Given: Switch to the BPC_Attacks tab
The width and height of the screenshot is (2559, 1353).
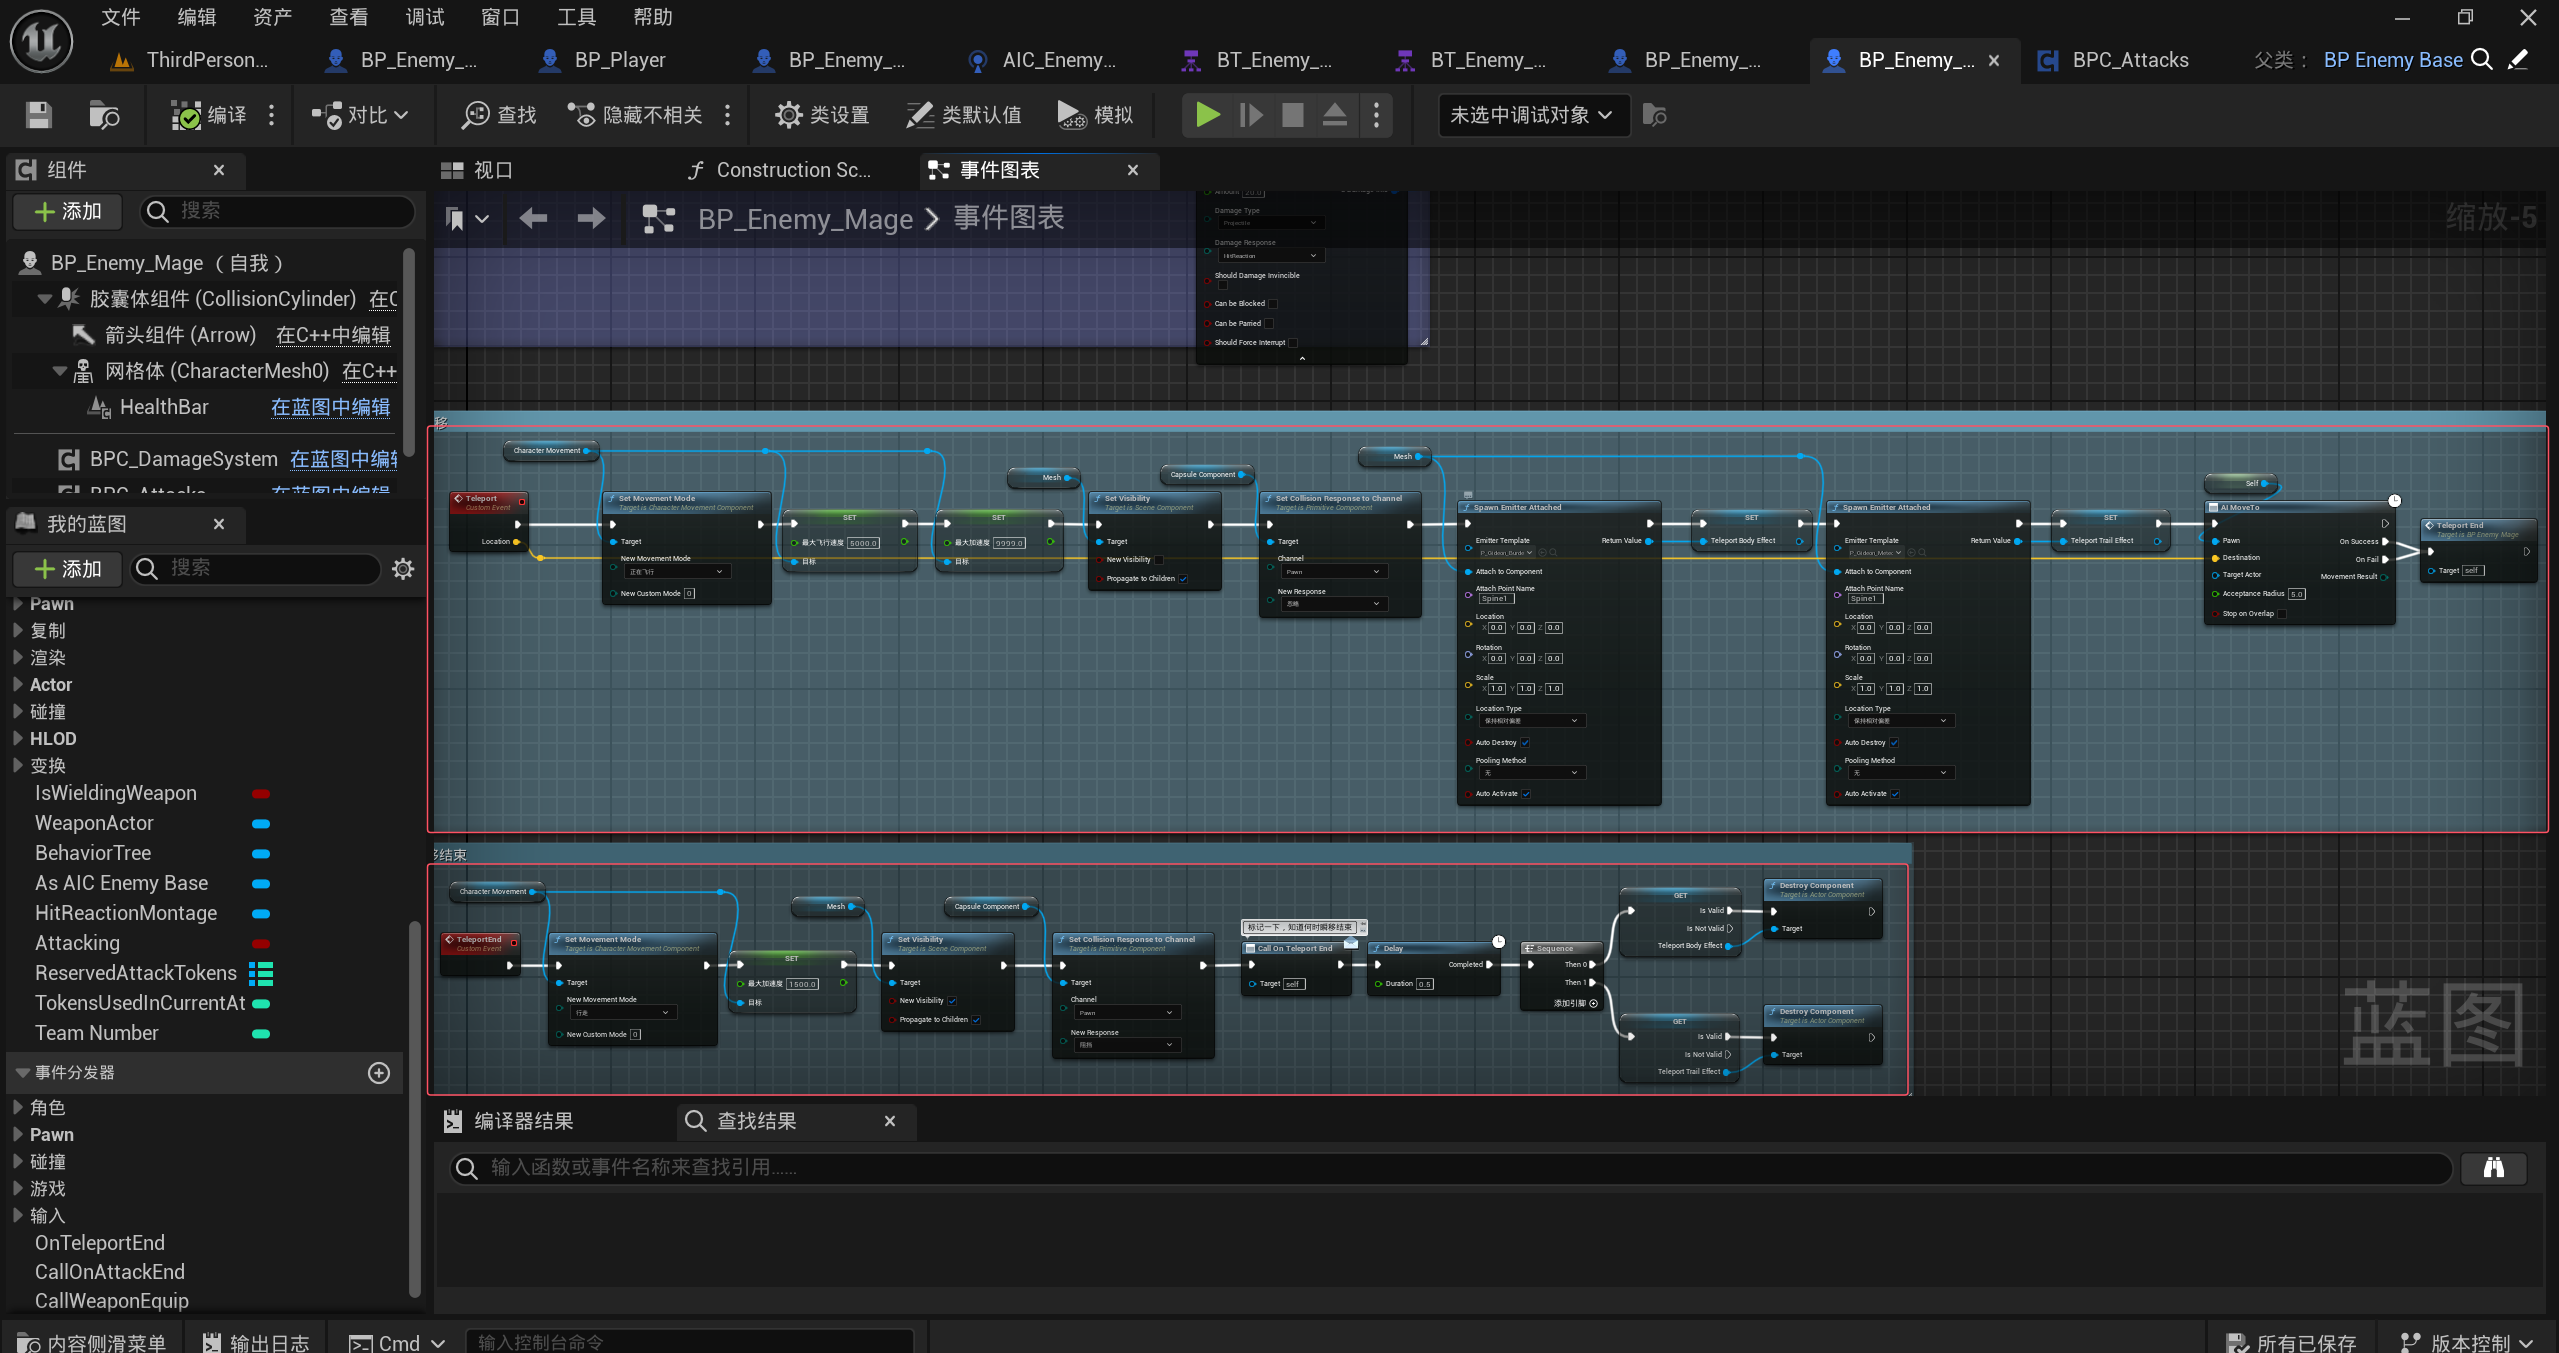Looking at the screenshot, I should (x=2130, y=60).
